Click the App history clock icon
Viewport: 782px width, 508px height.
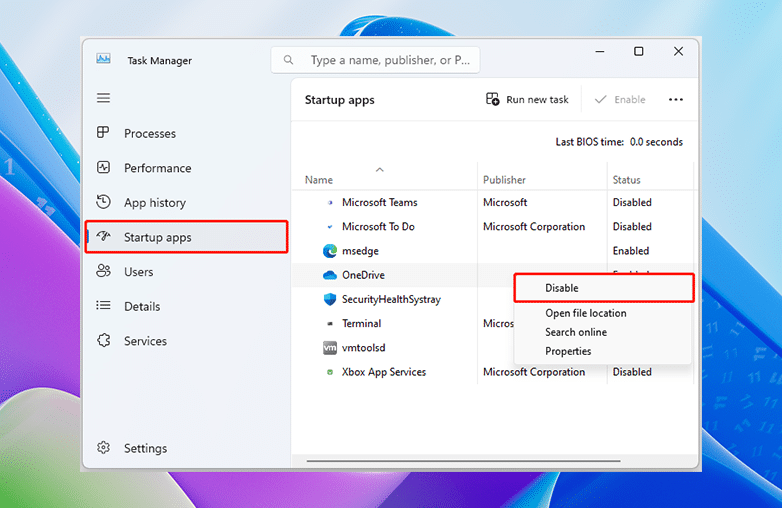tap(103, 202)
